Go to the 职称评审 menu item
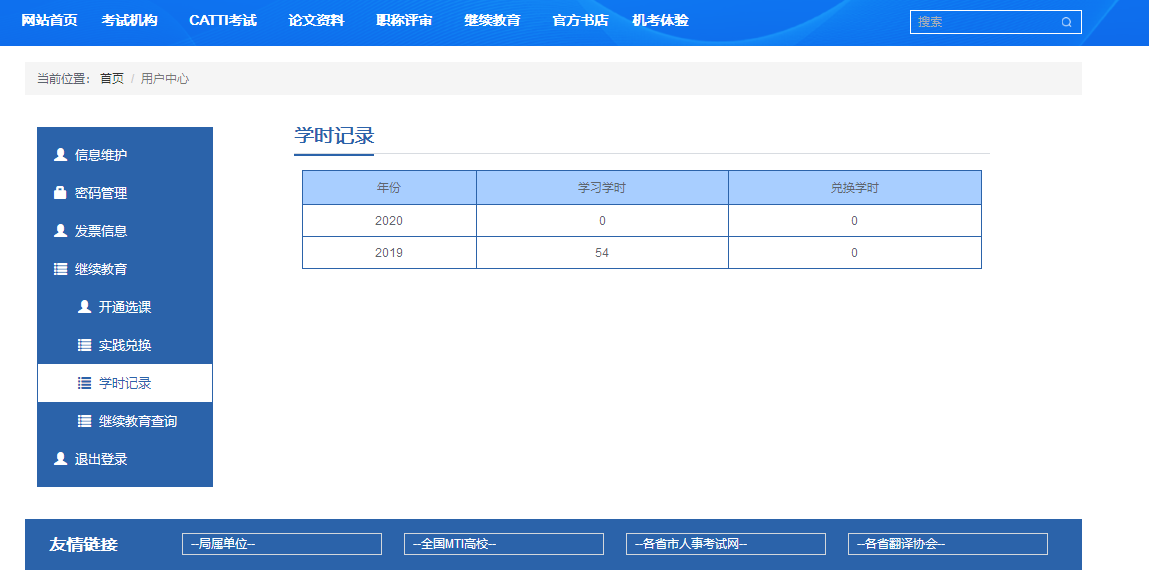The height and width of the screenshot is (577, 1149). 404,21
